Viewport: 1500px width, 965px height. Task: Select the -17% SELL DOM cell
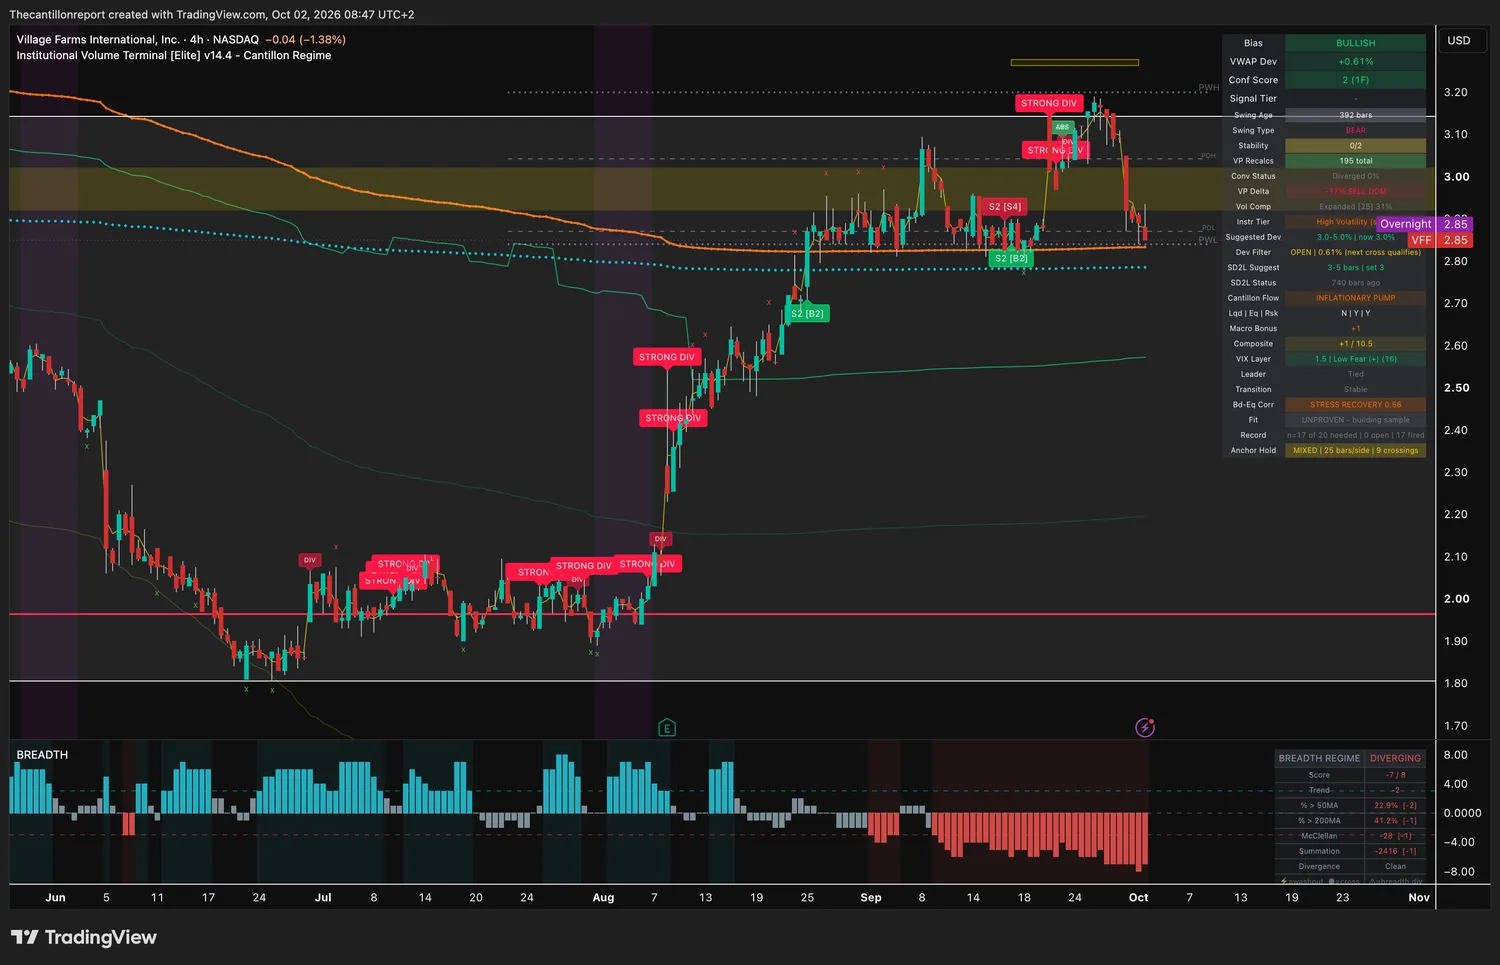pos(1355,191)
